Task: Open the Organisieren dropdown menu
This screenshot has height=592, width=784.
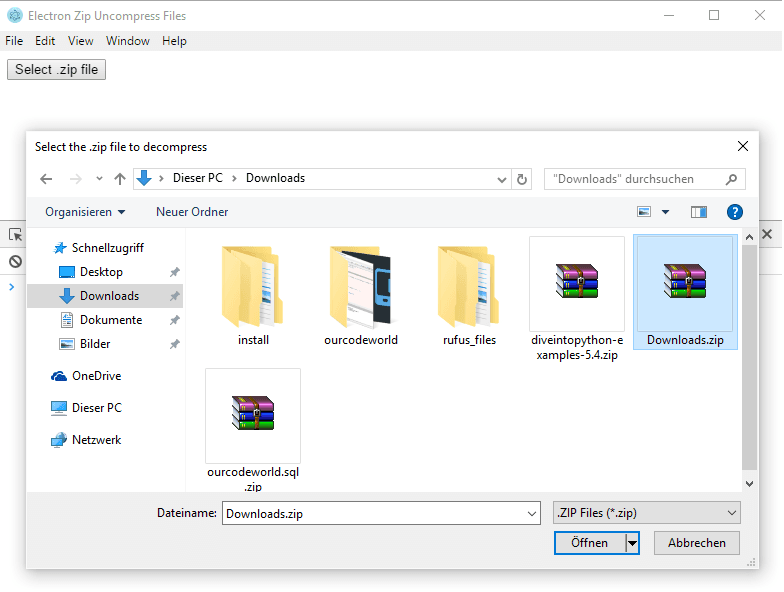Action: 85,212
